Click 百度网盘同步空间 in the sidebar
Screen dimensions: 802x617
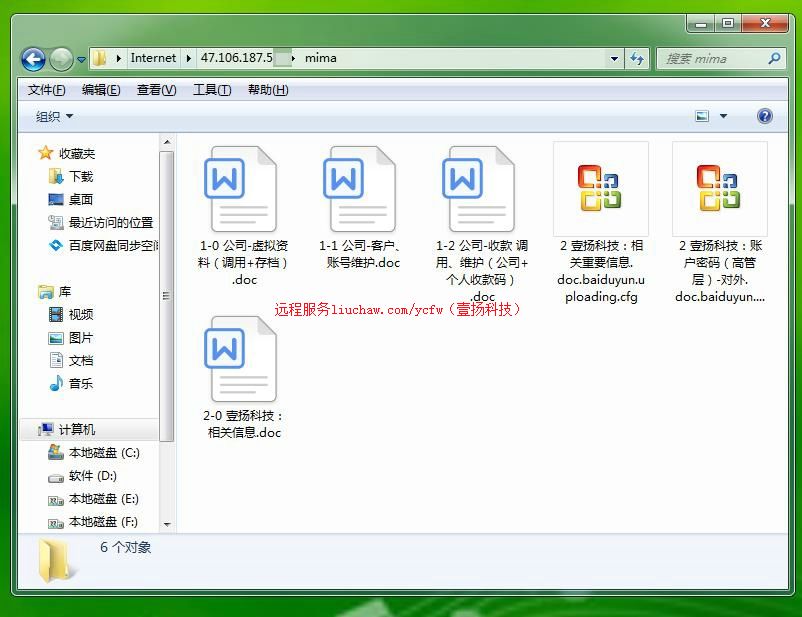[112, 245]
